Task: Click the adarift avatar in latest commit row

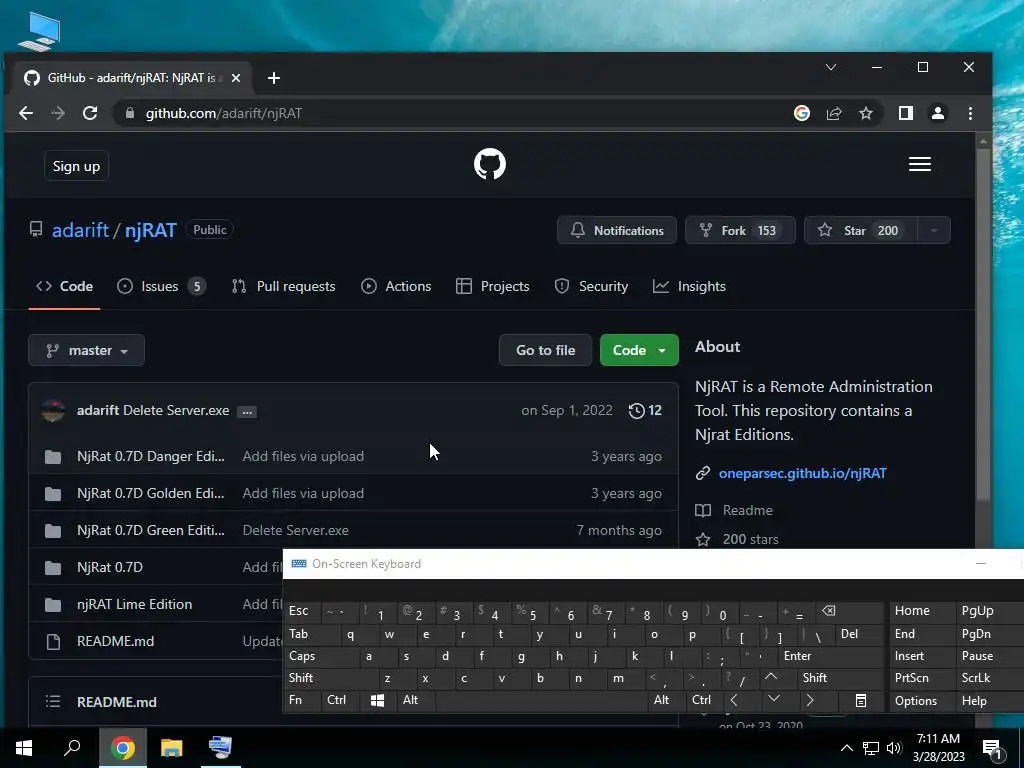Action: pyautogui.click(x=53, y=411)
